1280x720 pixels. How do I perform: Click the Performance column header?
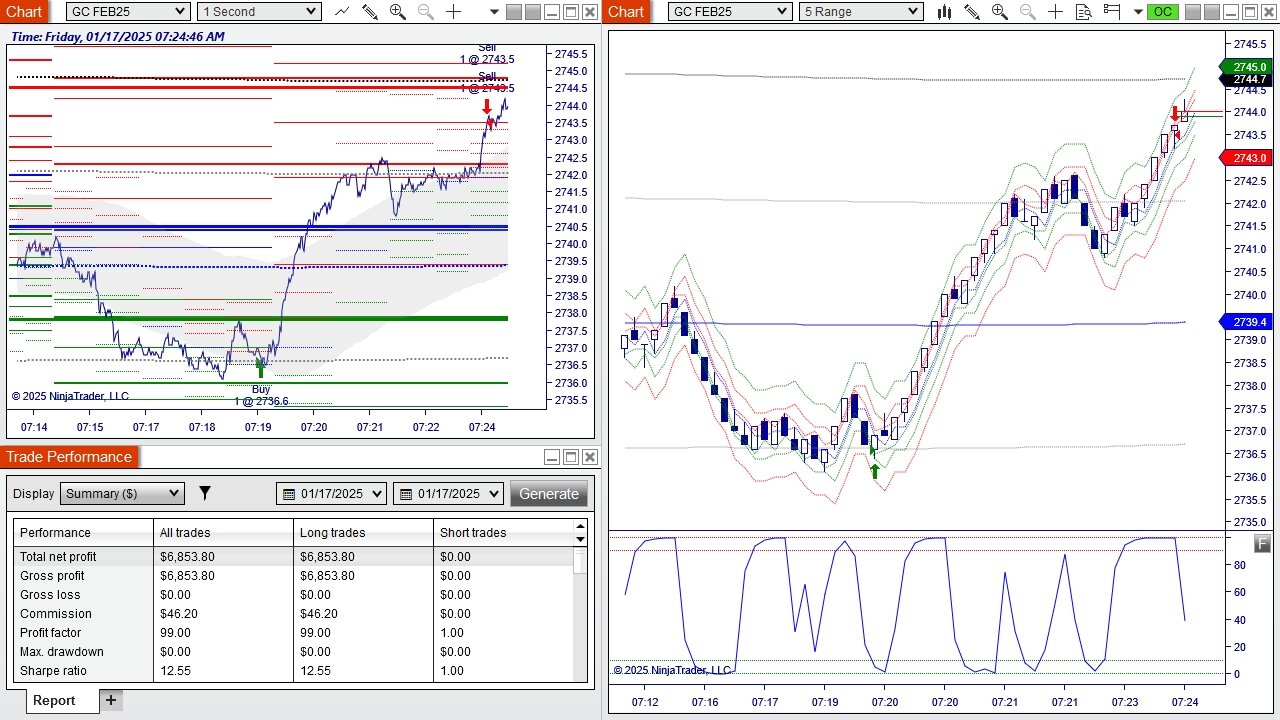[x=83, y=533]
